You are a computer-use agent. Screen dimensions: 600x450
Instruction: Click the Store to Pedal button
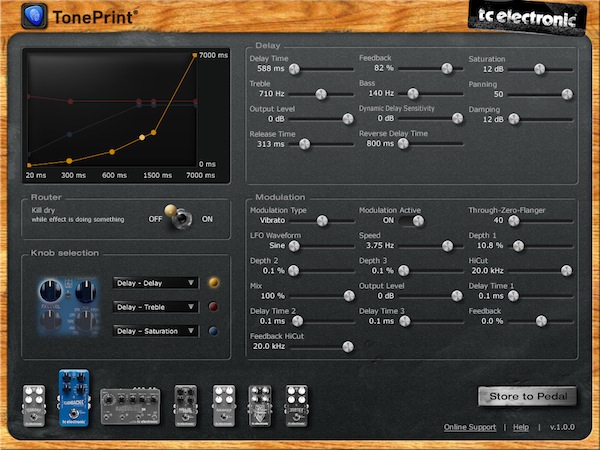[x=528, y=396]
